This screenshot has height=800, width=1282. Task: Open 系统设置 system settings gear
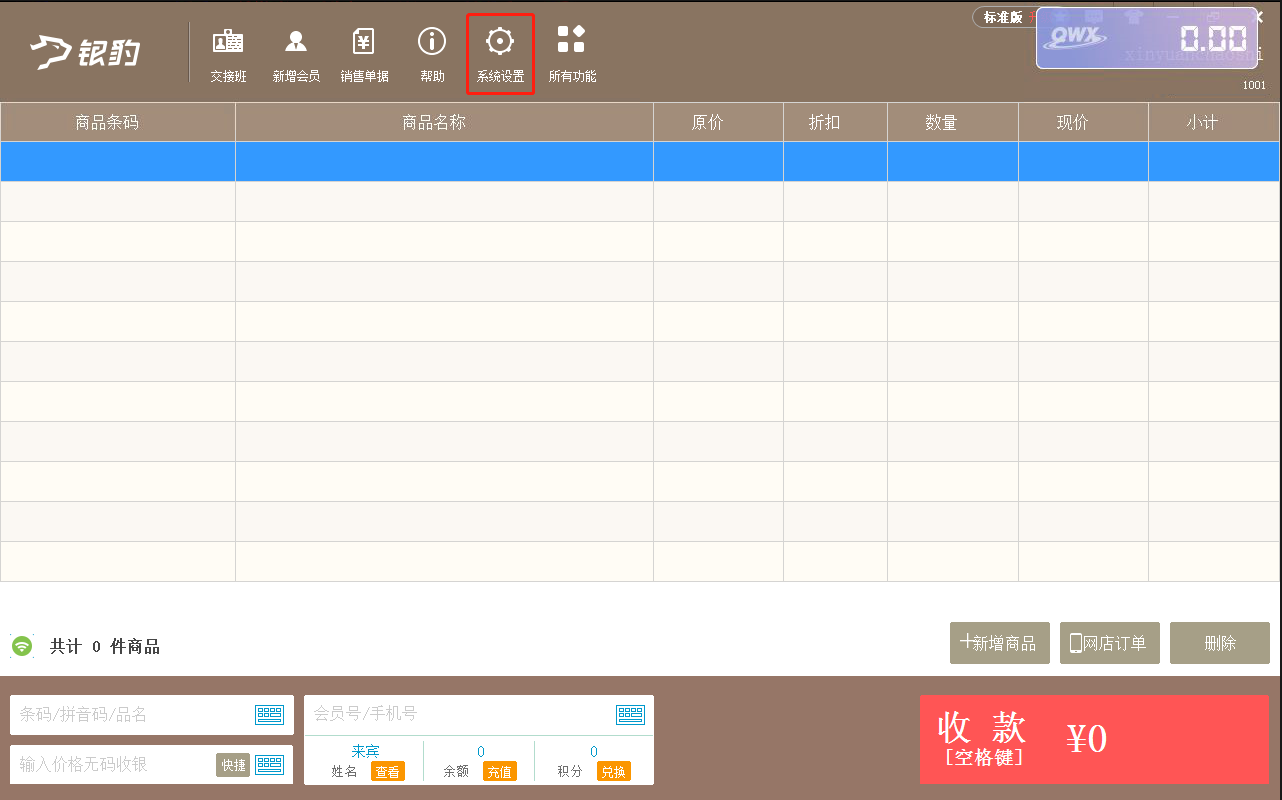tap(500, 55)
